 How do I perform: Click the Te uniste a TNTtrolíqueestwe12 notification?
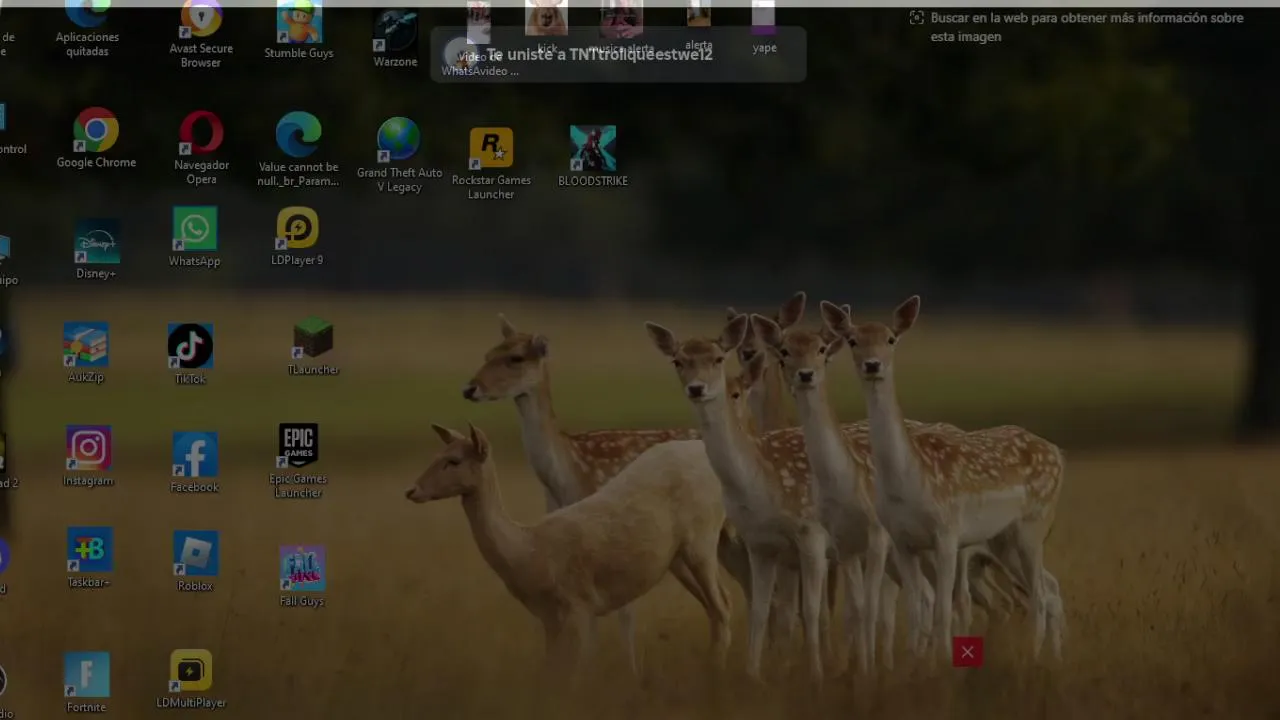pos(618,55)
